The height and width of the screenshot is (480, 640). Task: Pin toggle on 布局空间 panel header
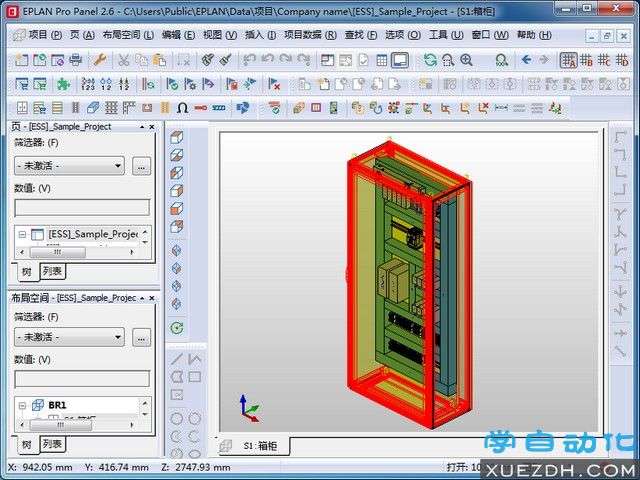[x=142, y=298]
